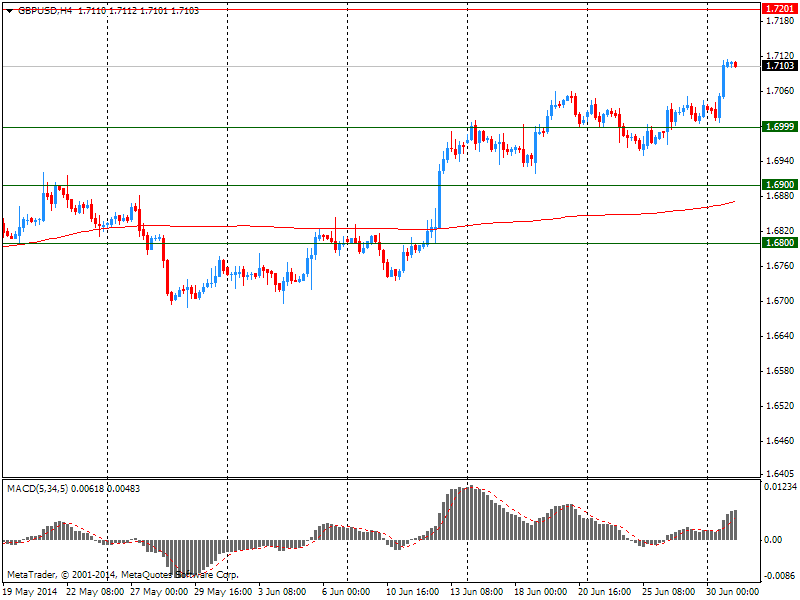Click the 1.7180 price scale value
The height and width of the screenshot is (600, 800).
781,21
